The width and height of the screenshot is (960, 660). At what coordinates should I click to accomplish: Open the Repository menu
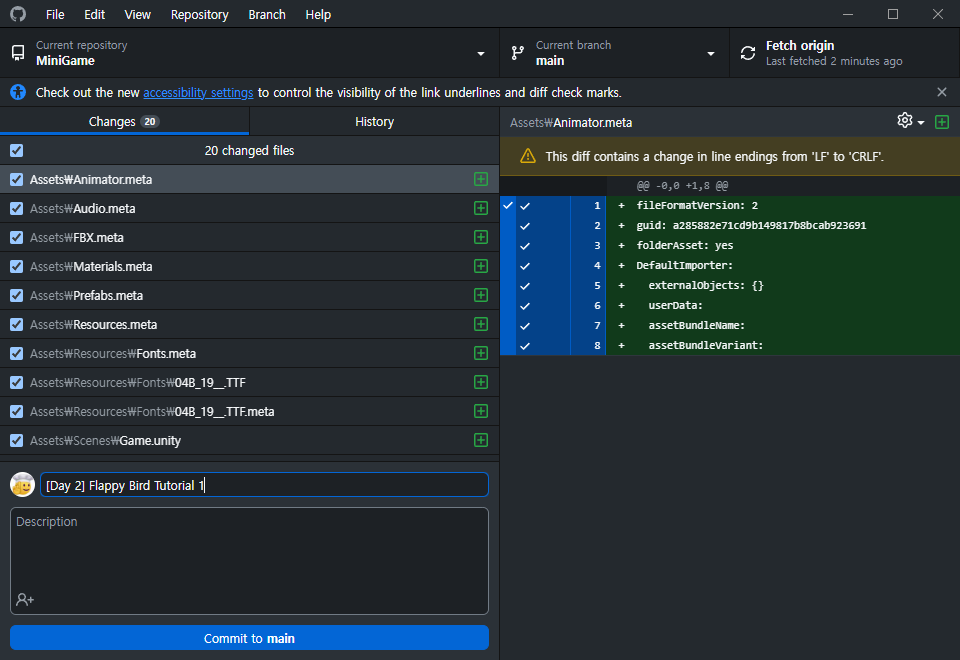200,14
